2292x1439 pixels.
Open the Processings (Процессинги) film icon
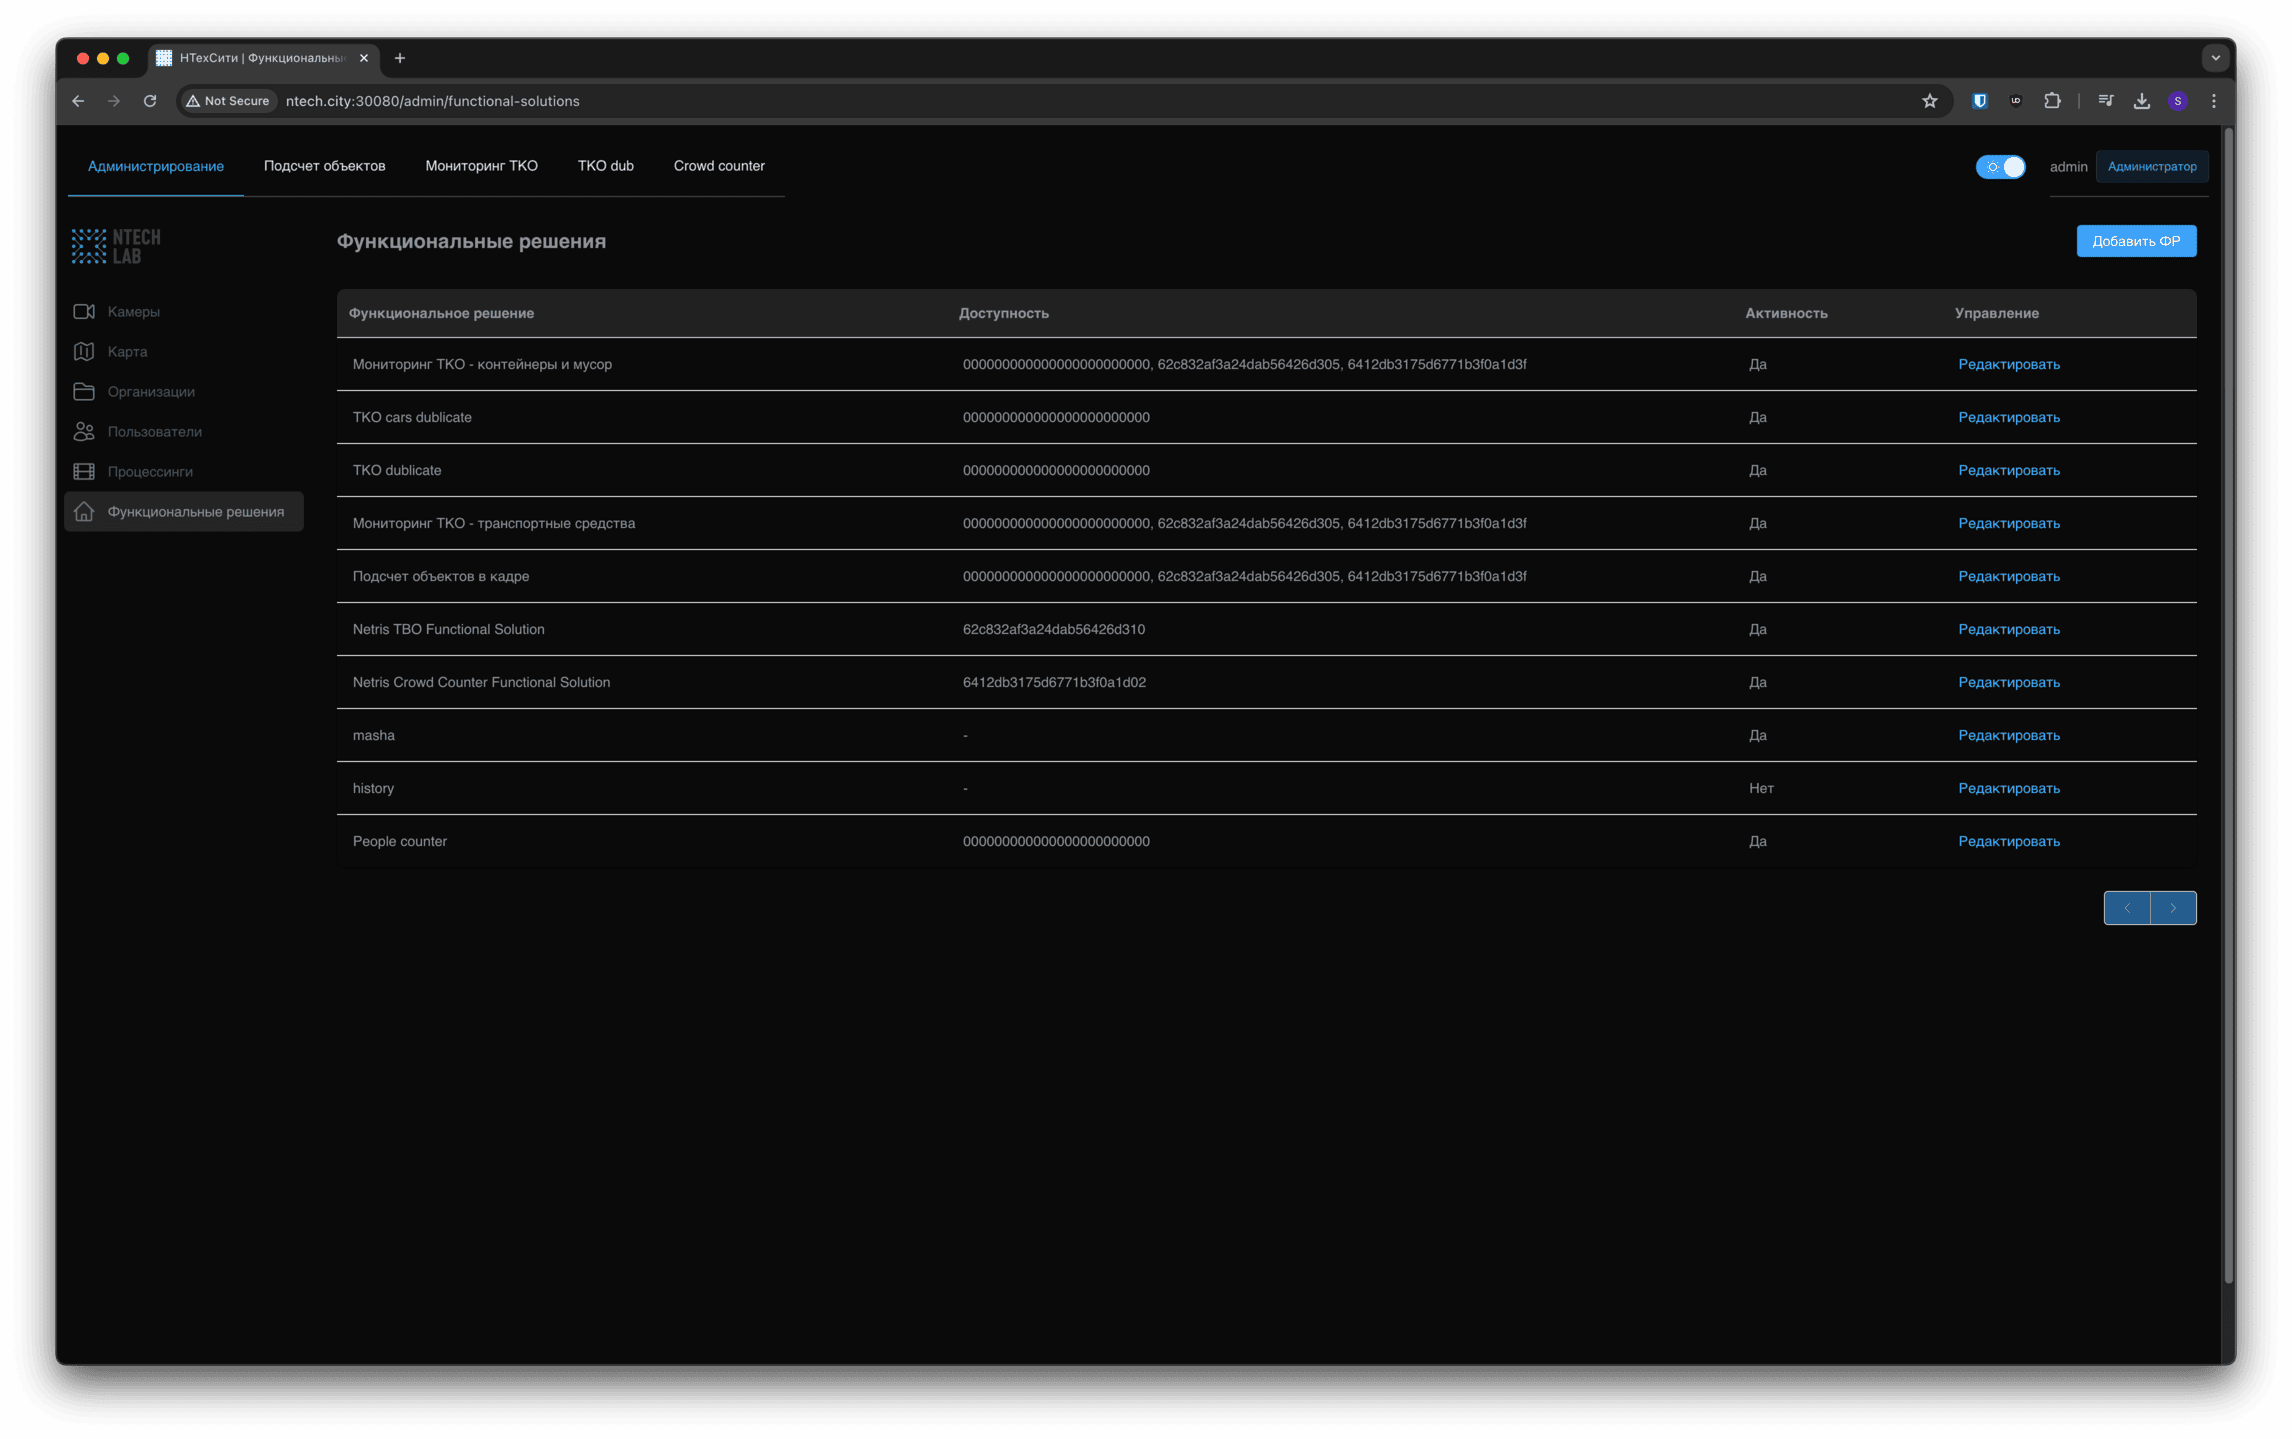pyautogui.click(x=84, y=472)
